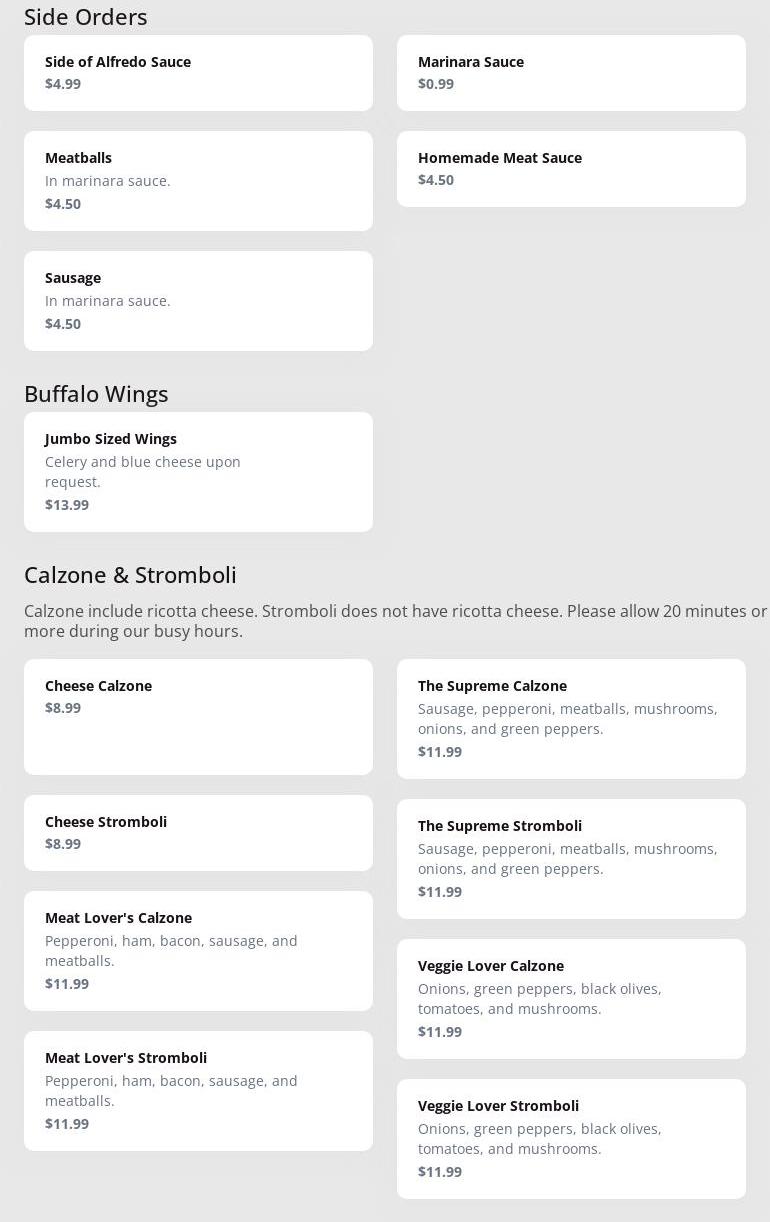This screenshot has height=1222, width=770.
Task: Click the Calzone & Stromboli heading
Action: 130,575
